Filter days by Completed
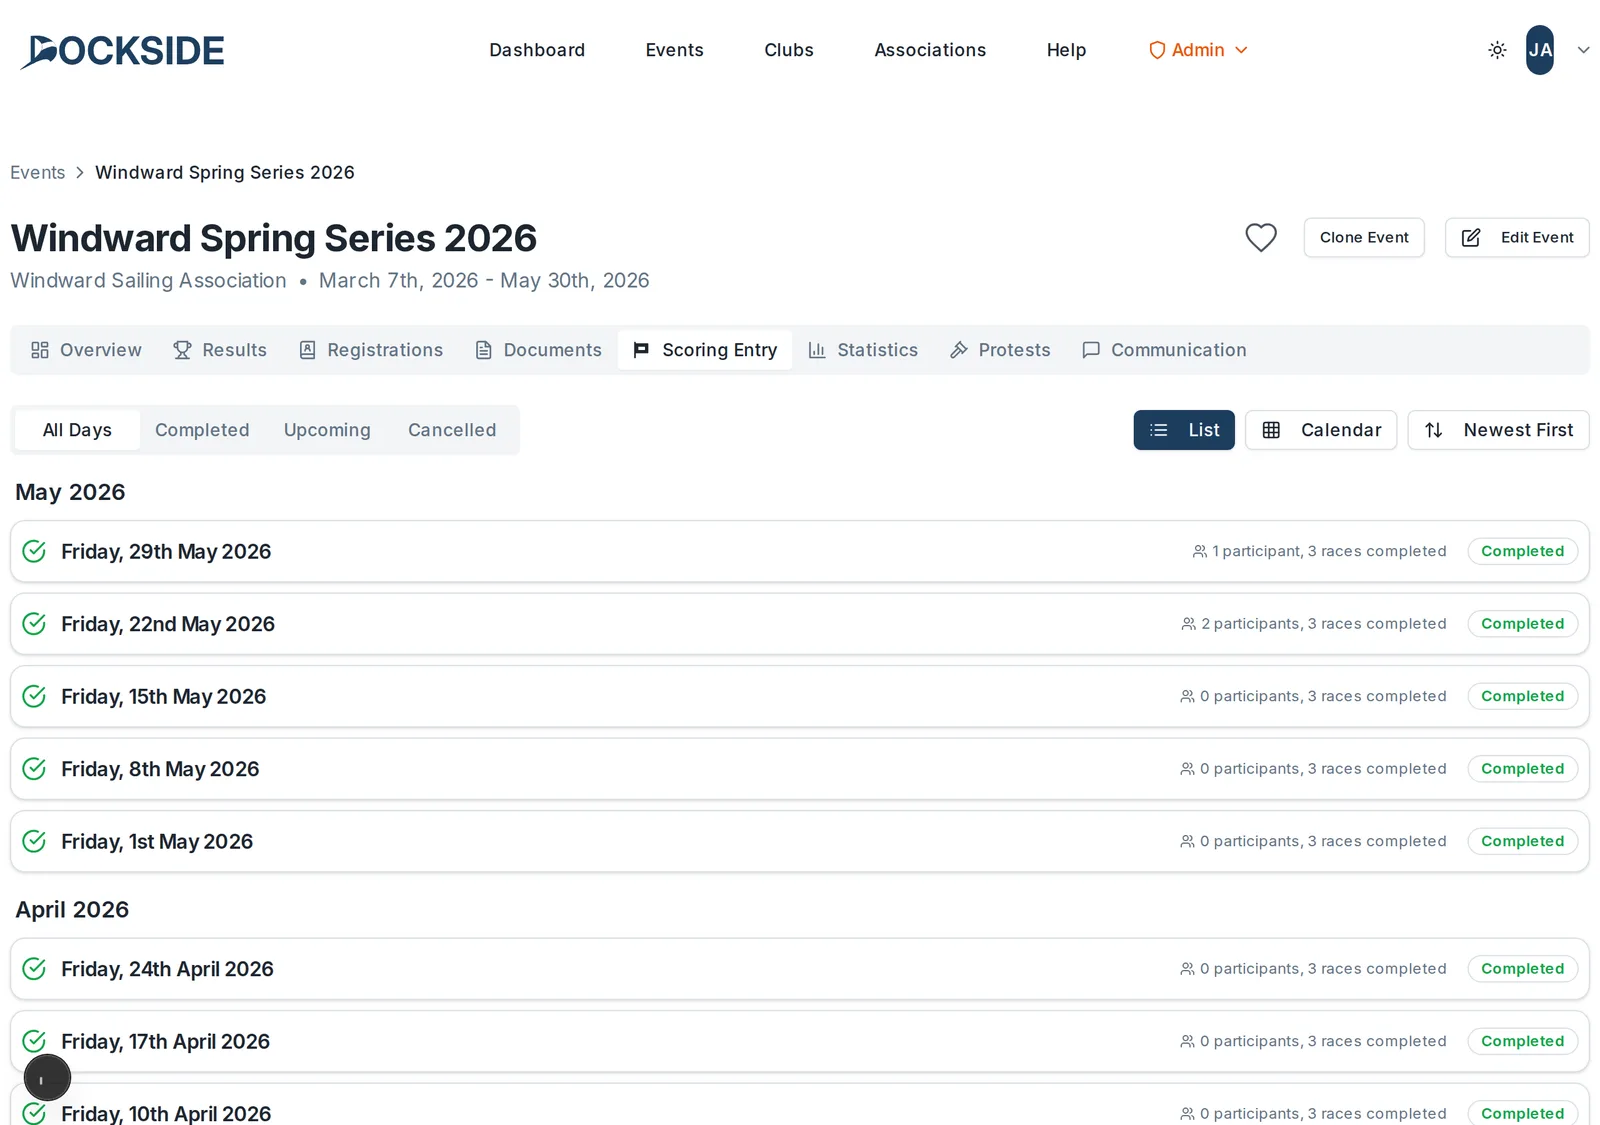Image resolution: width=1600 pixels, height=1125 pixels. click(x=202, y=430)
